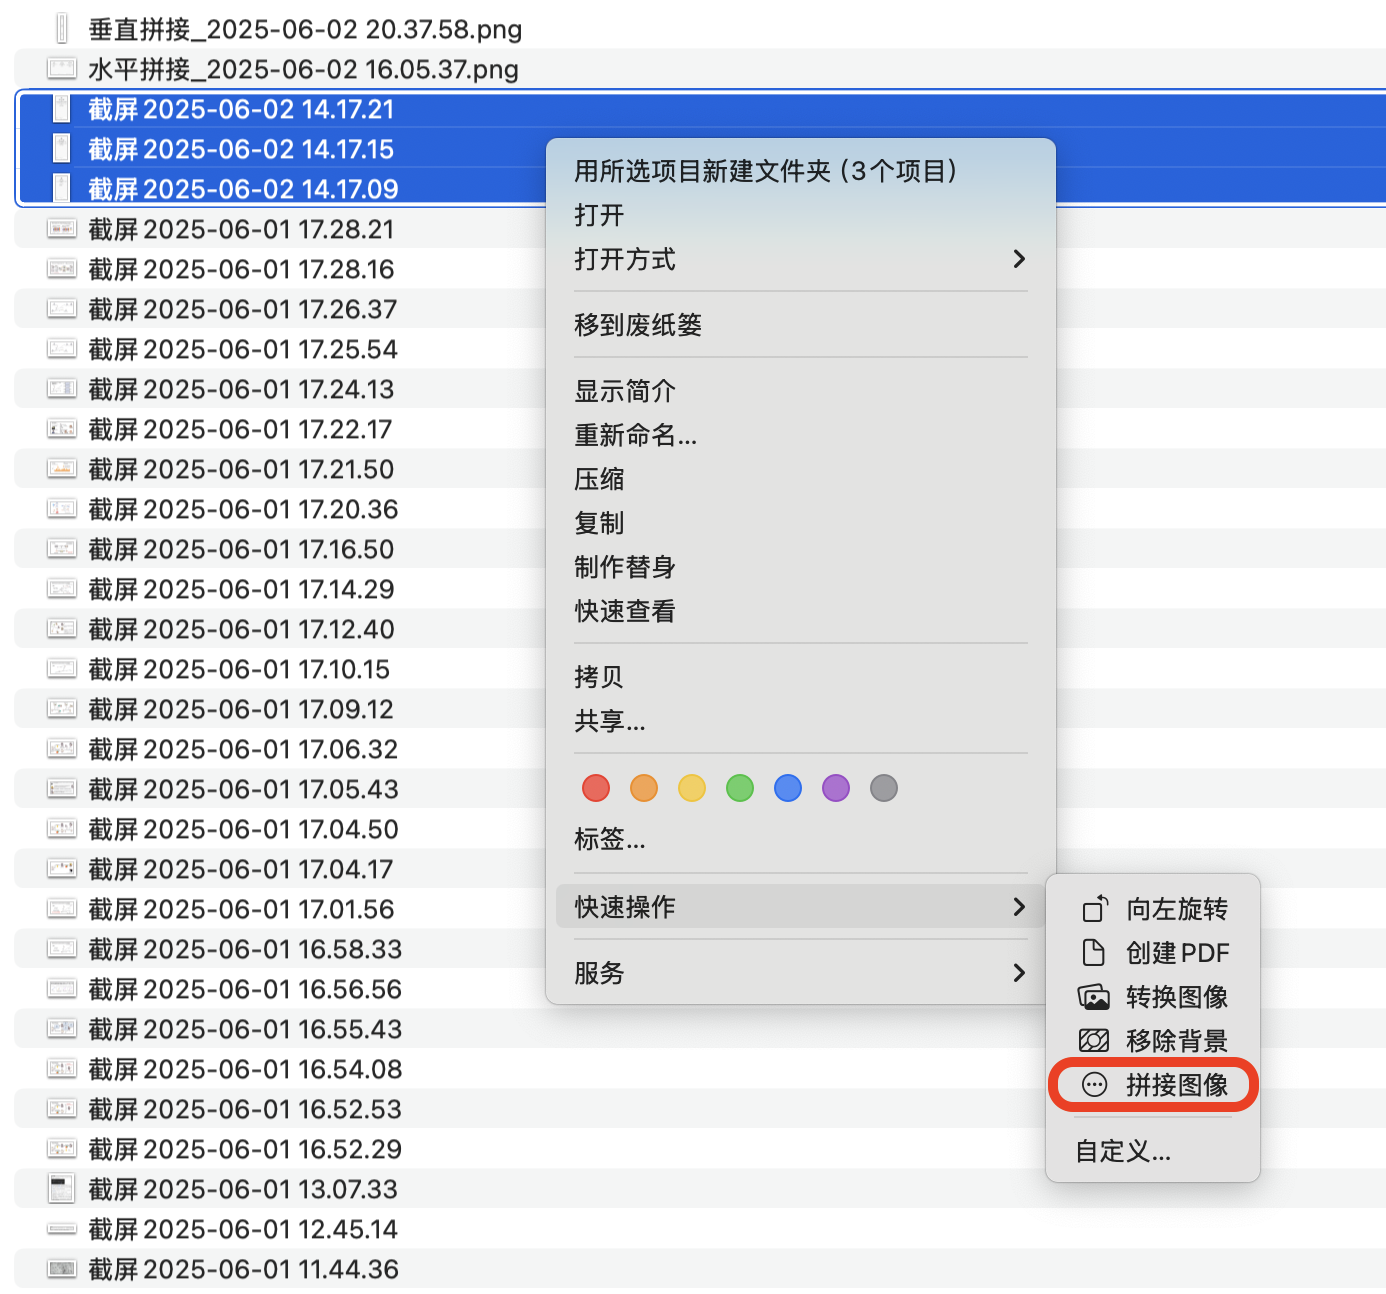
Task: Click 标签… option in context menu
Action: click(609, 839)
